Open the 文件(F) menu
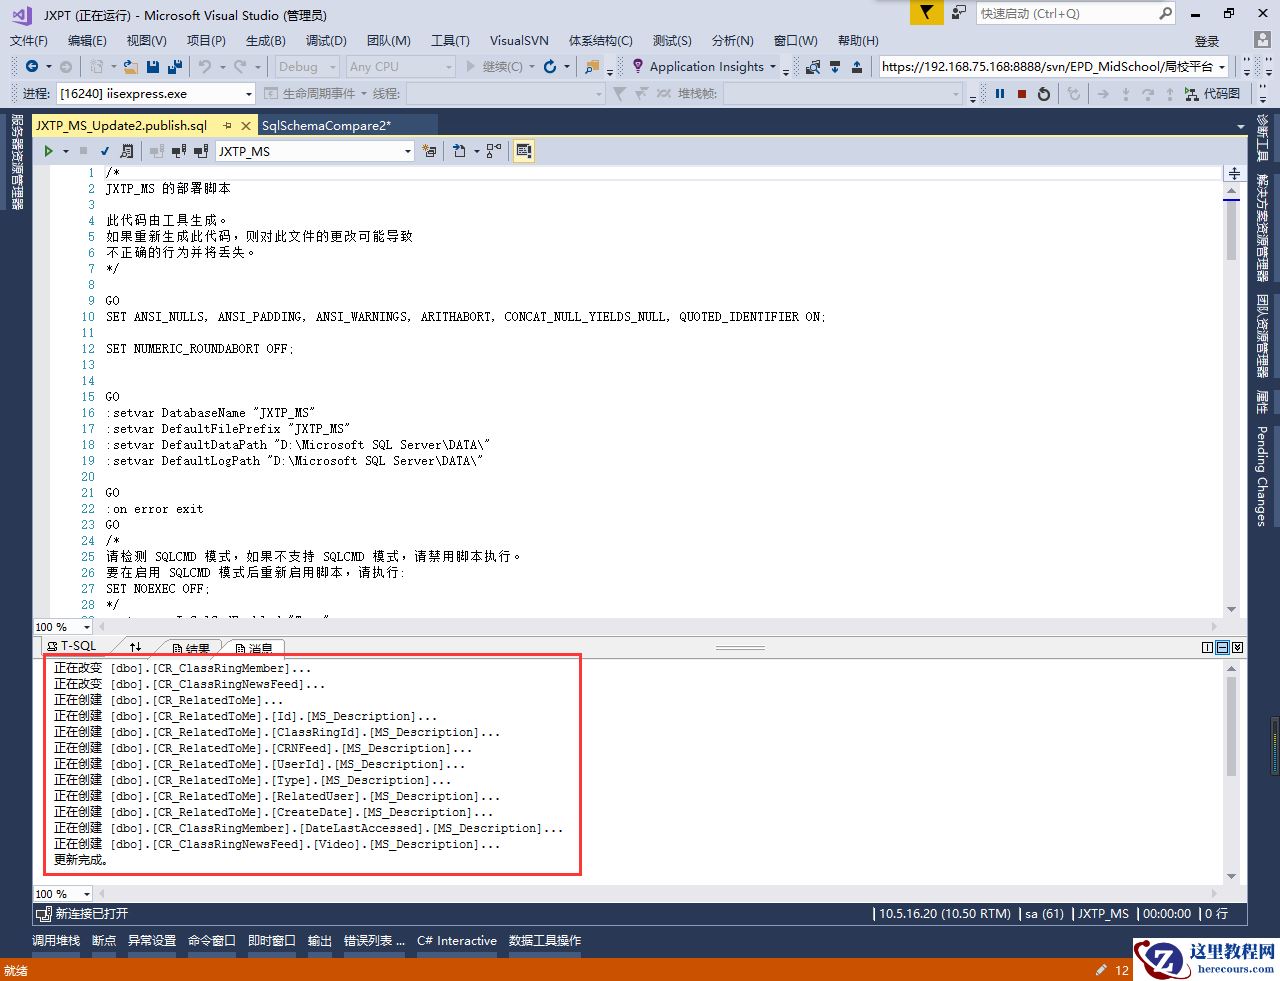The image size is (1280, 981). tap(29, 41)
